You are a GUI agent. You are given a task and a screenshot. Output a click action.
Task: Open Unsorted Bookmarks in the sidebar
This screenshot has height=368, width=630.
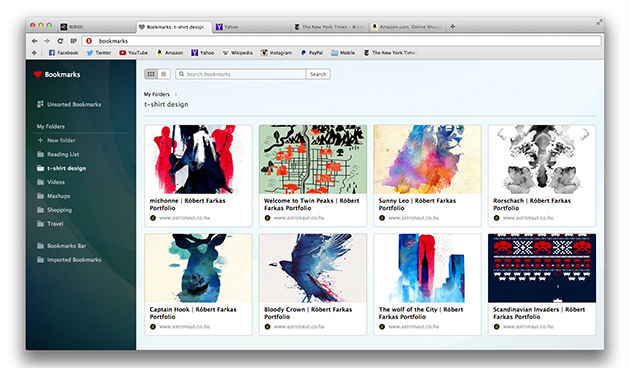tap(69, 104)
